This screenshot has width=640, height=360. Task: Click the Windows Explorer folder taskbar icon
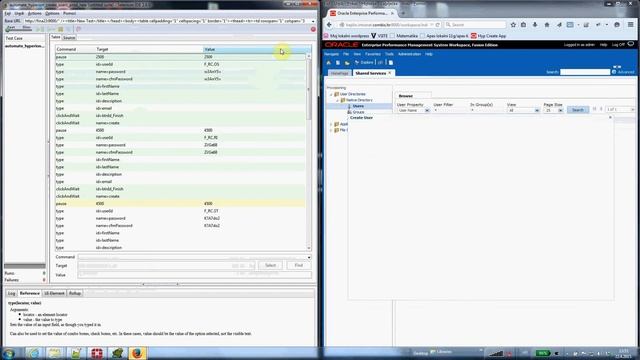click(x=54, y=353)
